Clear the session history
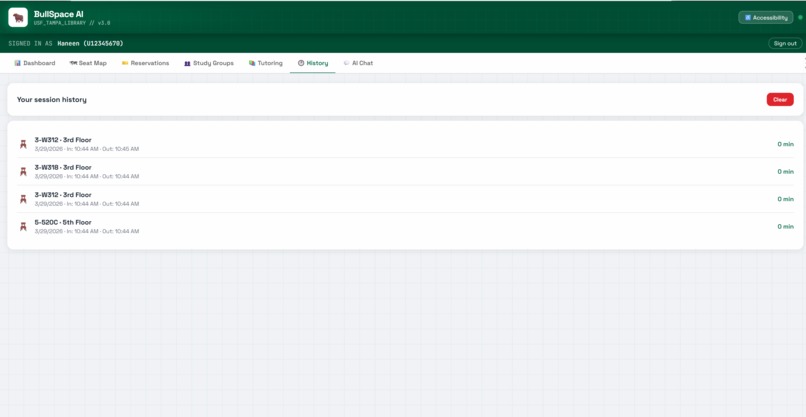 780,100
